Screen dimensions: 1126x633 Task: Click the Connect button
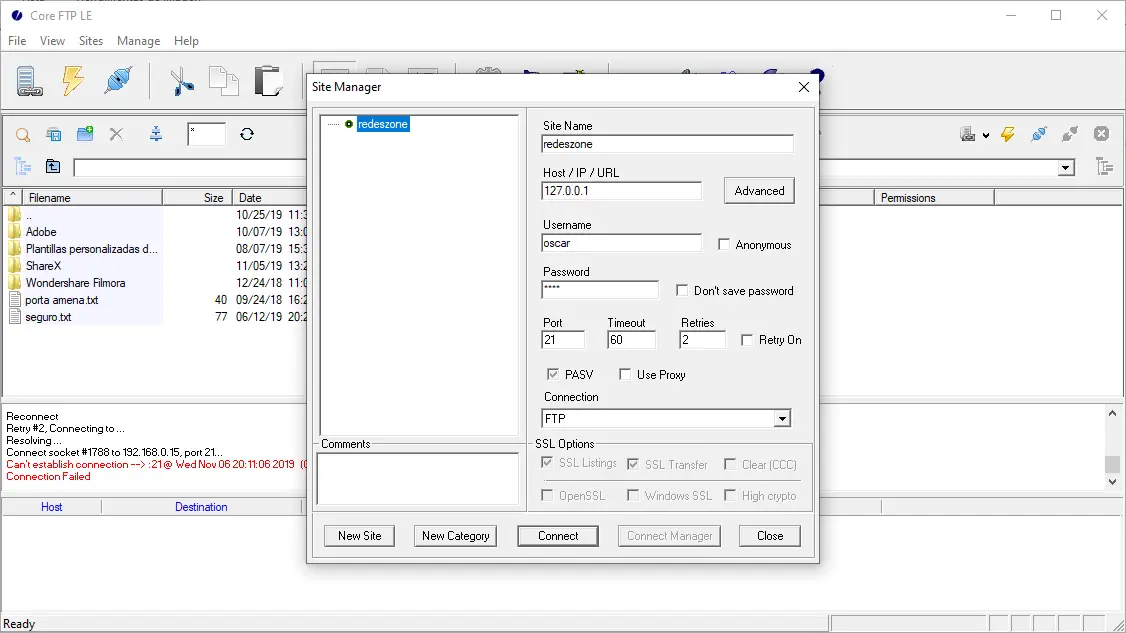(x=558, y=536)
